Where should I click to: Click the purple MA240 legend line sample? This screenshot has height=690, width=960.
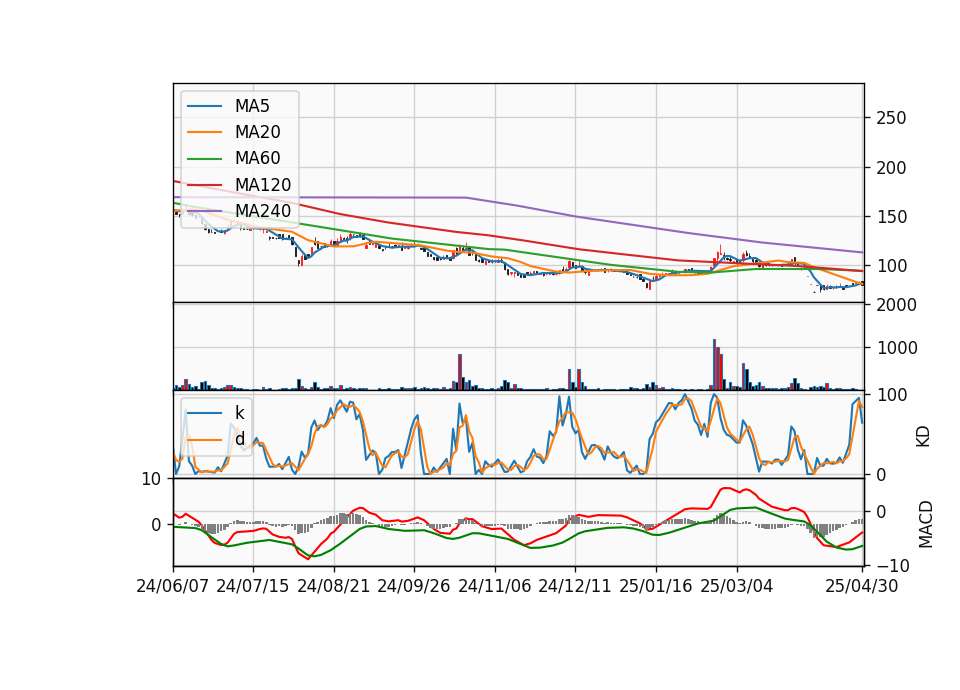coord(204,211)
